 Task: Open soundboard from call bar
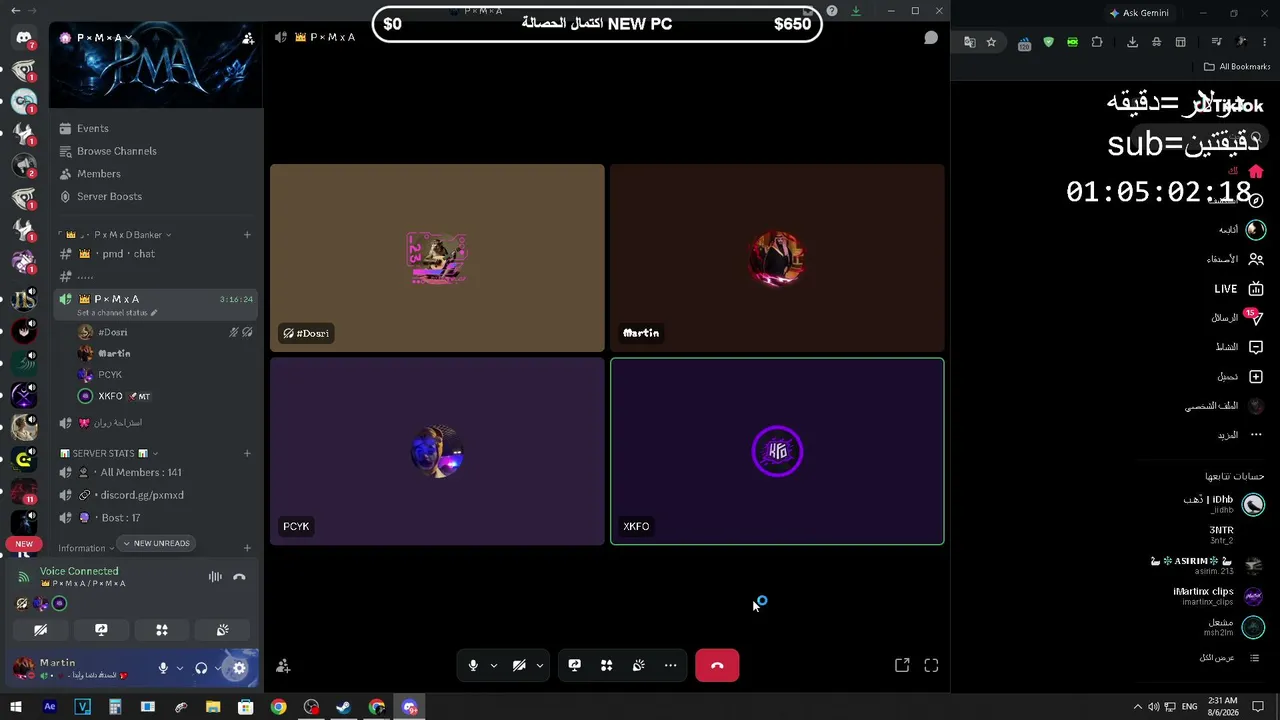(x=639, y=666)
